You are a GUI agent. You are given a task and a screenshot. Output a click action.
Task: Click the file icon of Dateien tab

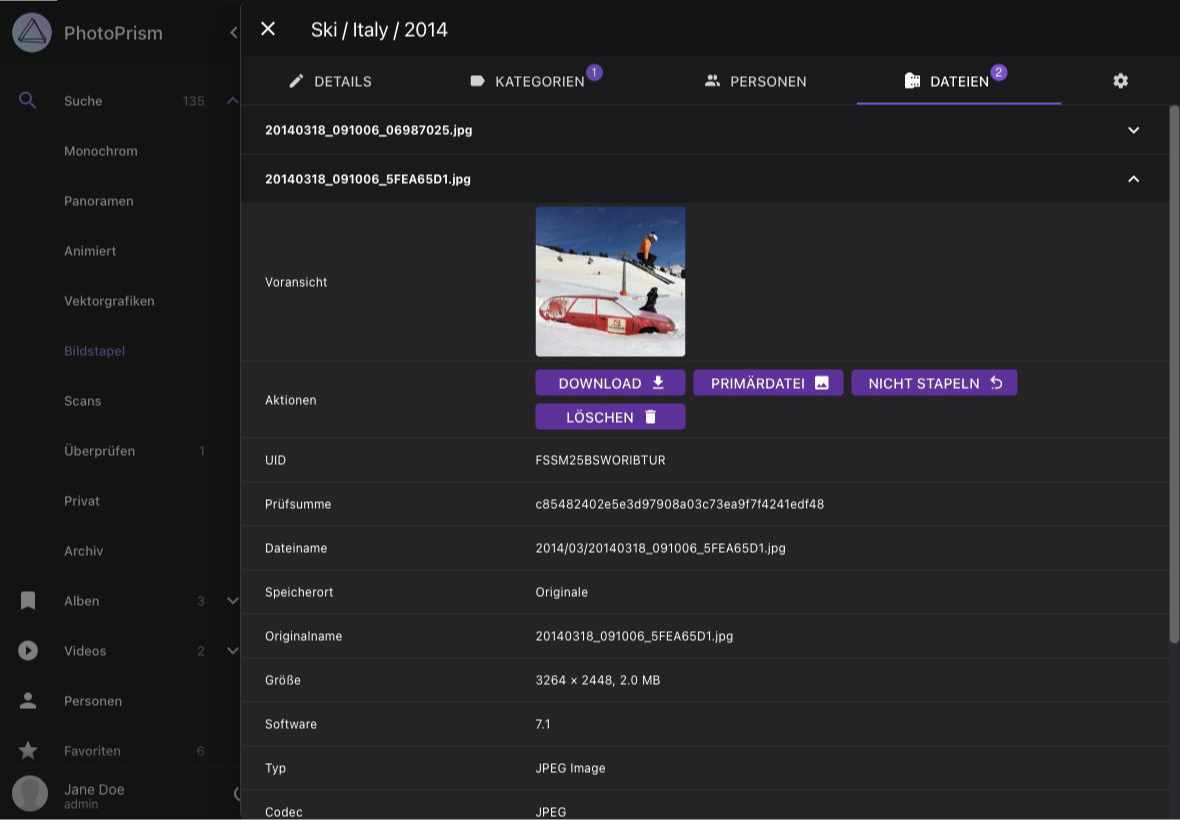pos(912,80)
